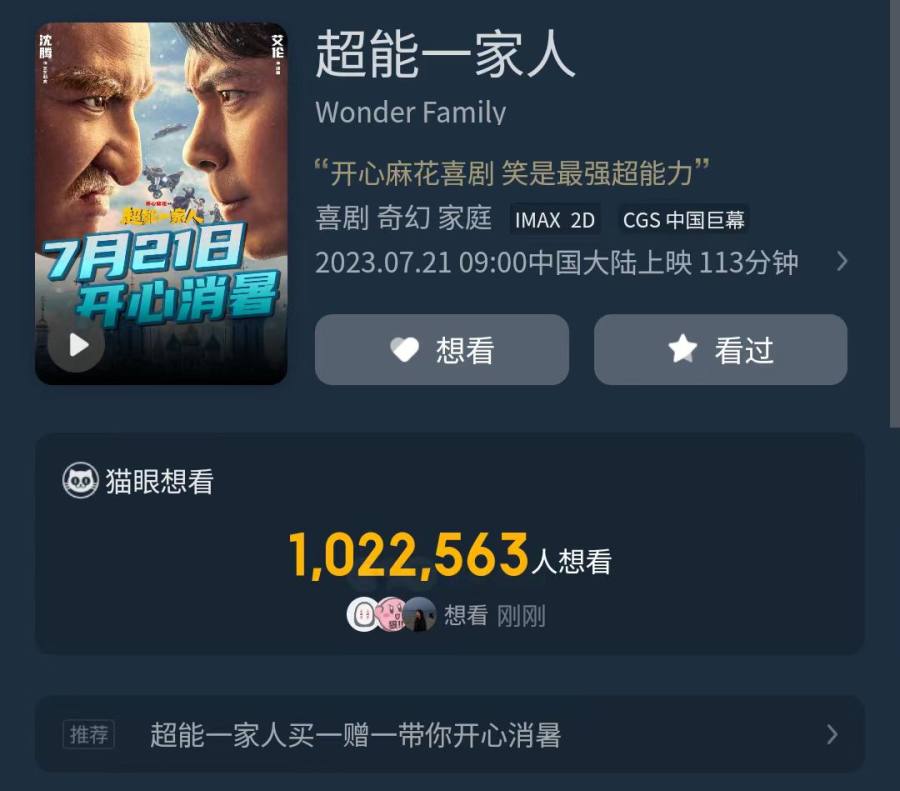
Task: Tap the star icon on 看过
Action: click(682, 349)
